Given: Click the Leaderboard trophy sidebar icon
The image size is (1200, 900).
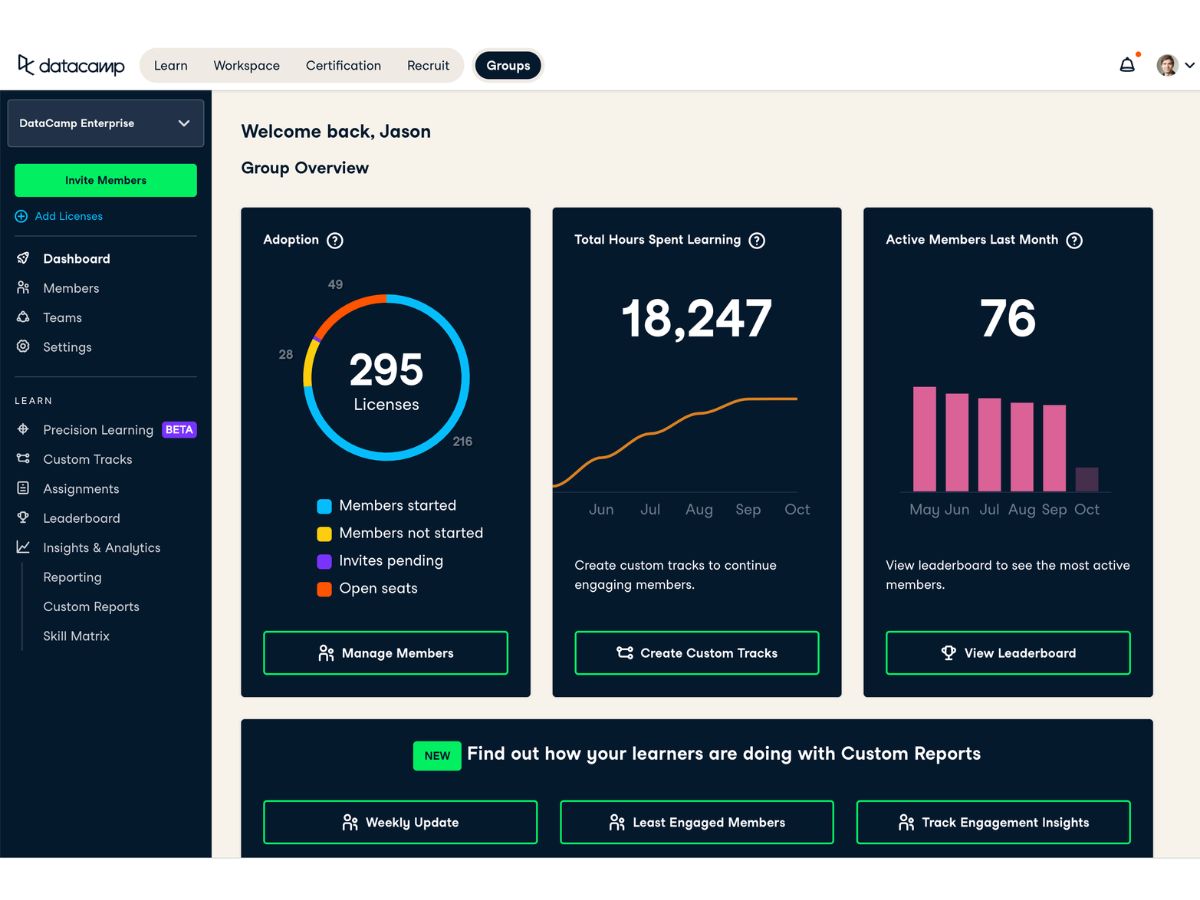Looking at the screenshot, I should [x=23, y=518].
